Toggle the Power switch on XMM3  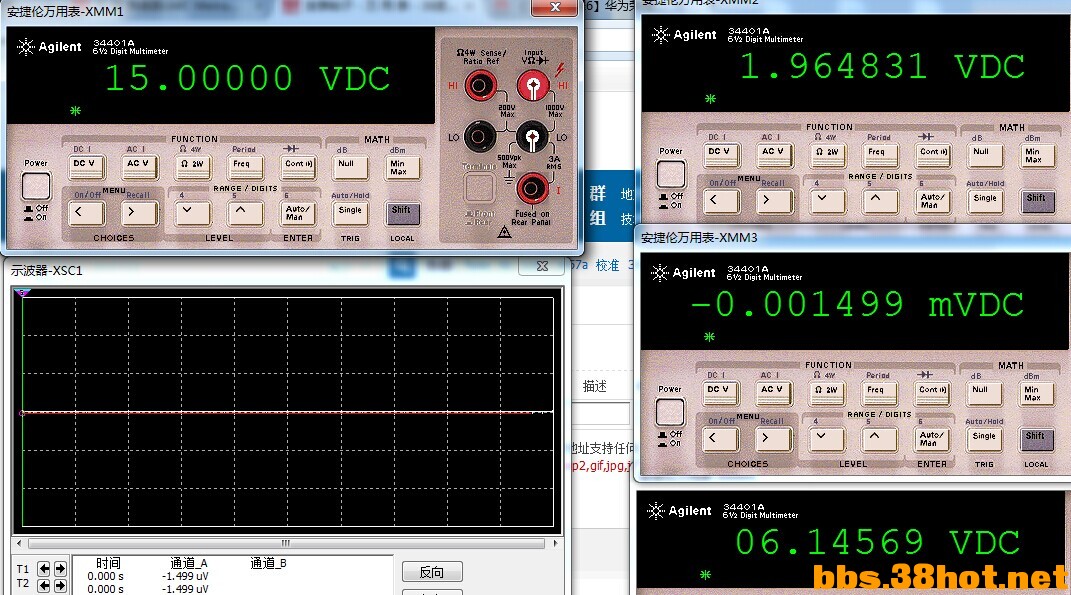(x=669, y=413)
